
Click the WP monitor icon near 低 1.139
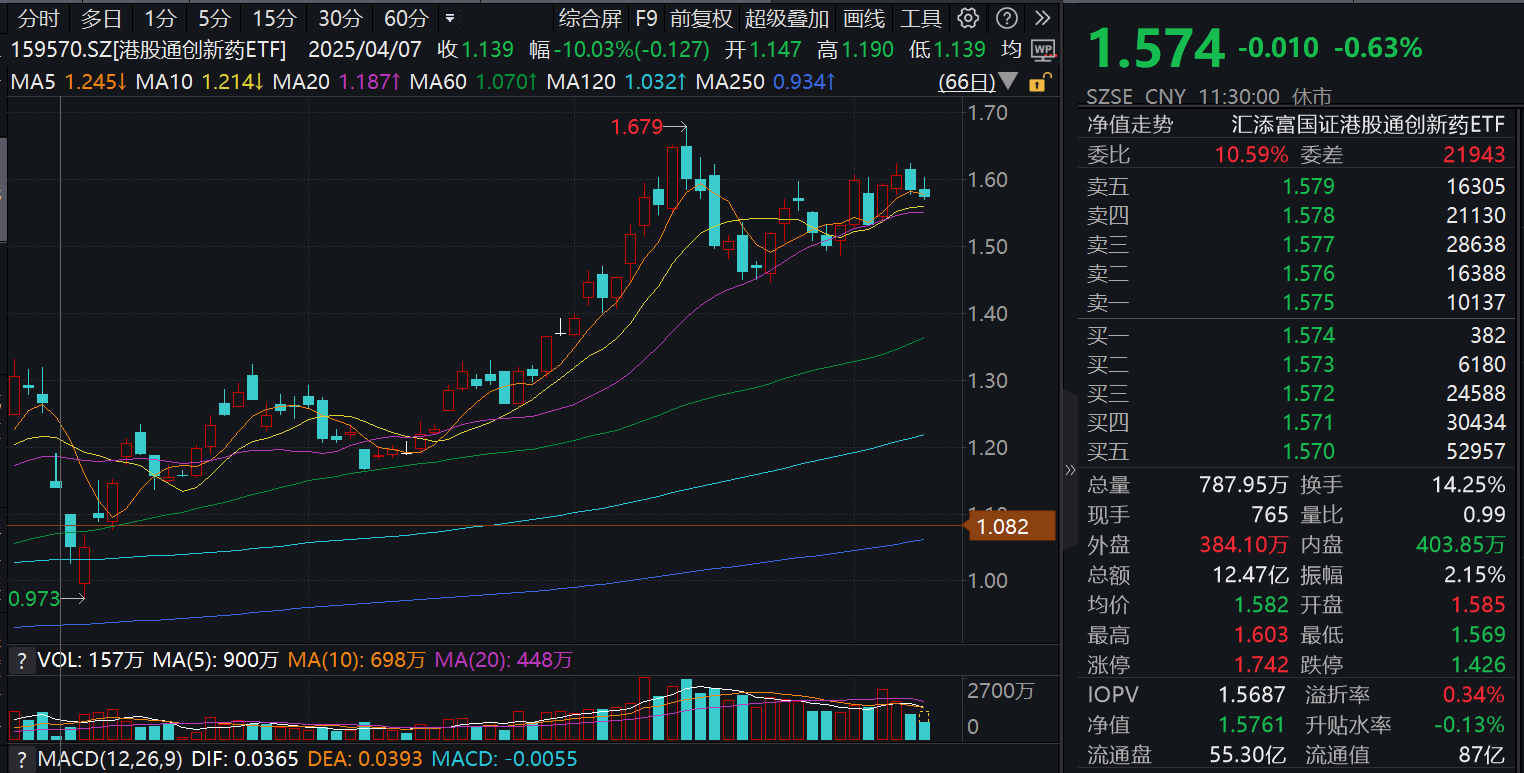click(1043, 49)
